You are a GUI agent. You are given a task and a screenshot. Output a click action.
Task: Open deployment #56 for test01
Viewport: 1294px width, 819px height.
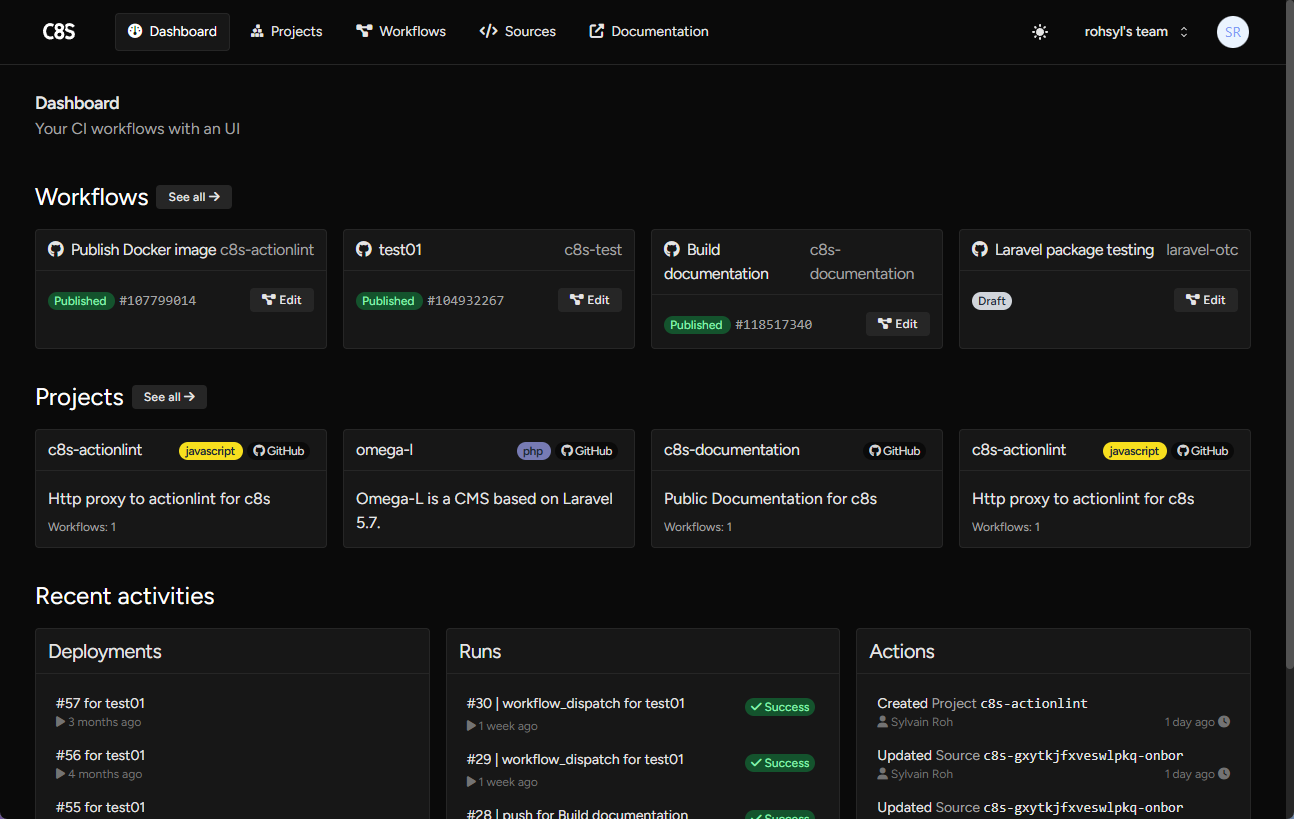click(x=100, y=755)
